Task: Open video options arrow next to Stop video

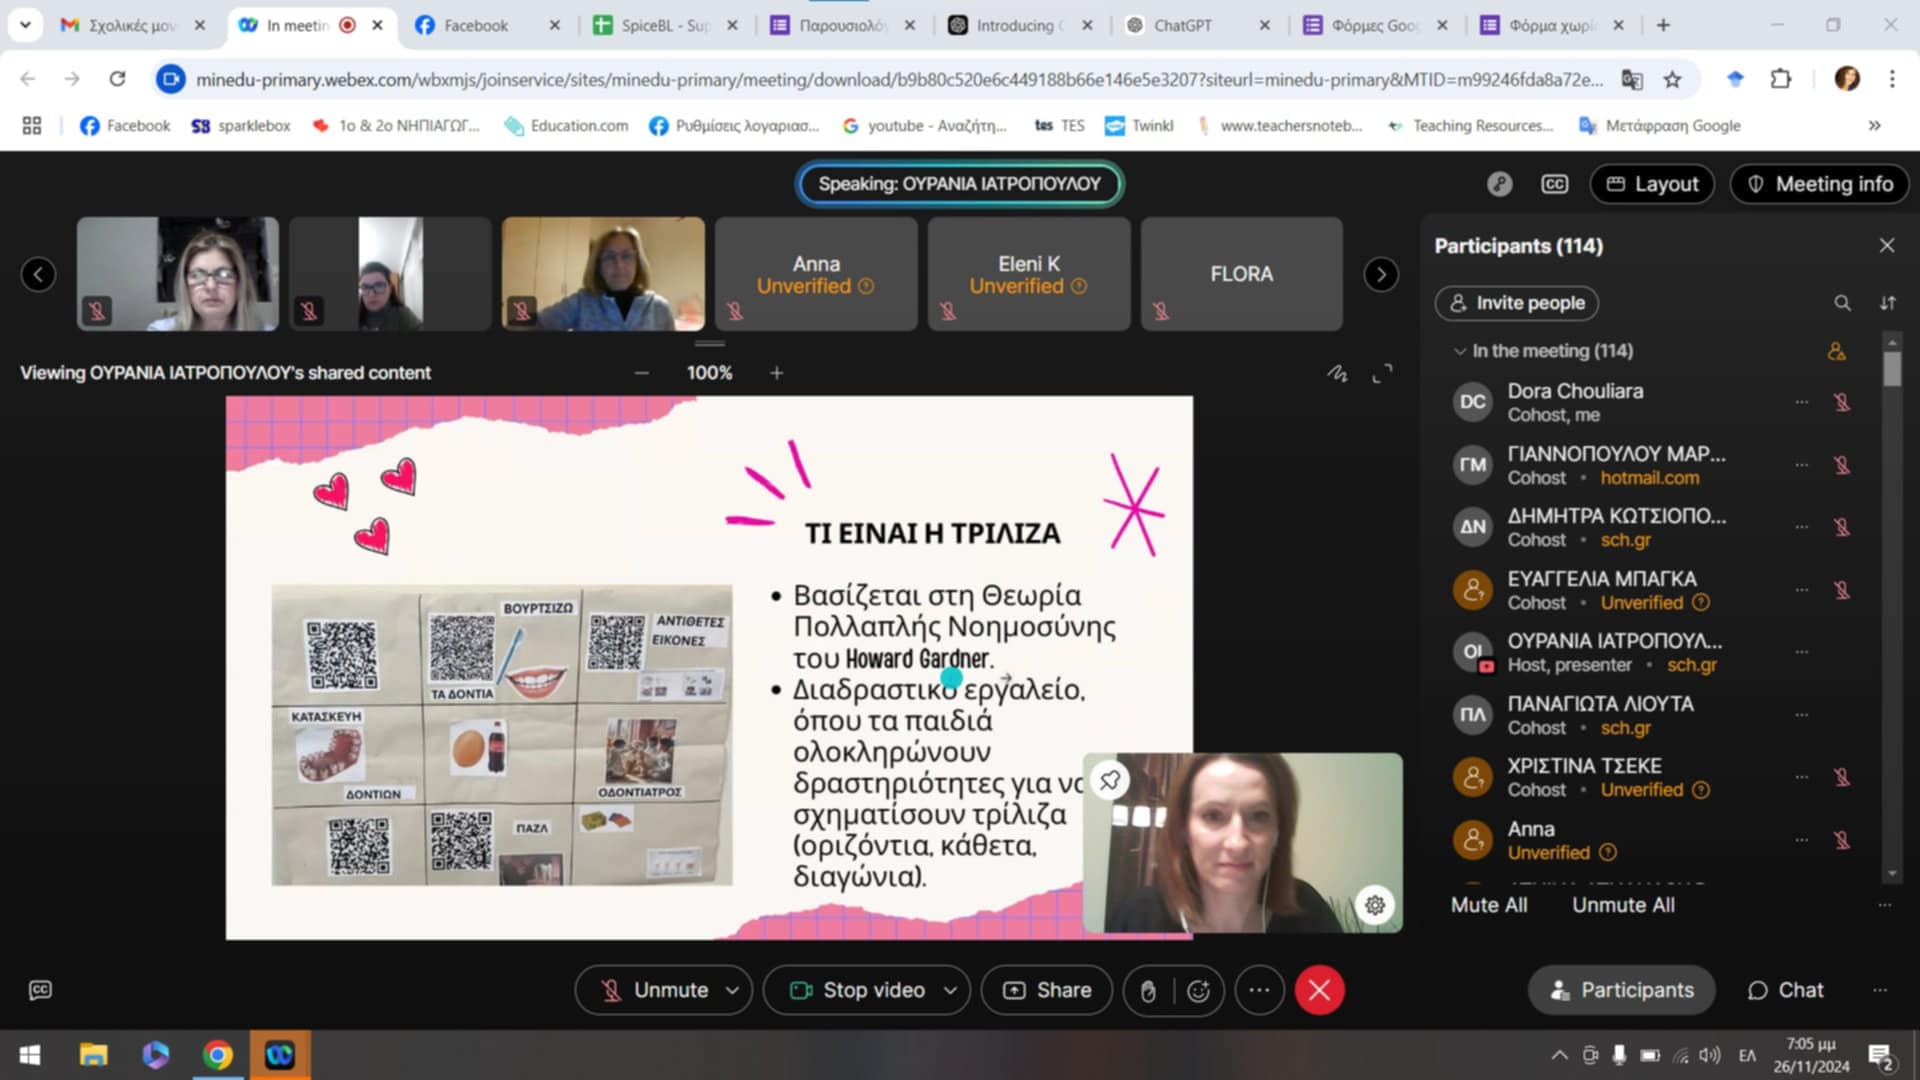Action: point(950,990)
